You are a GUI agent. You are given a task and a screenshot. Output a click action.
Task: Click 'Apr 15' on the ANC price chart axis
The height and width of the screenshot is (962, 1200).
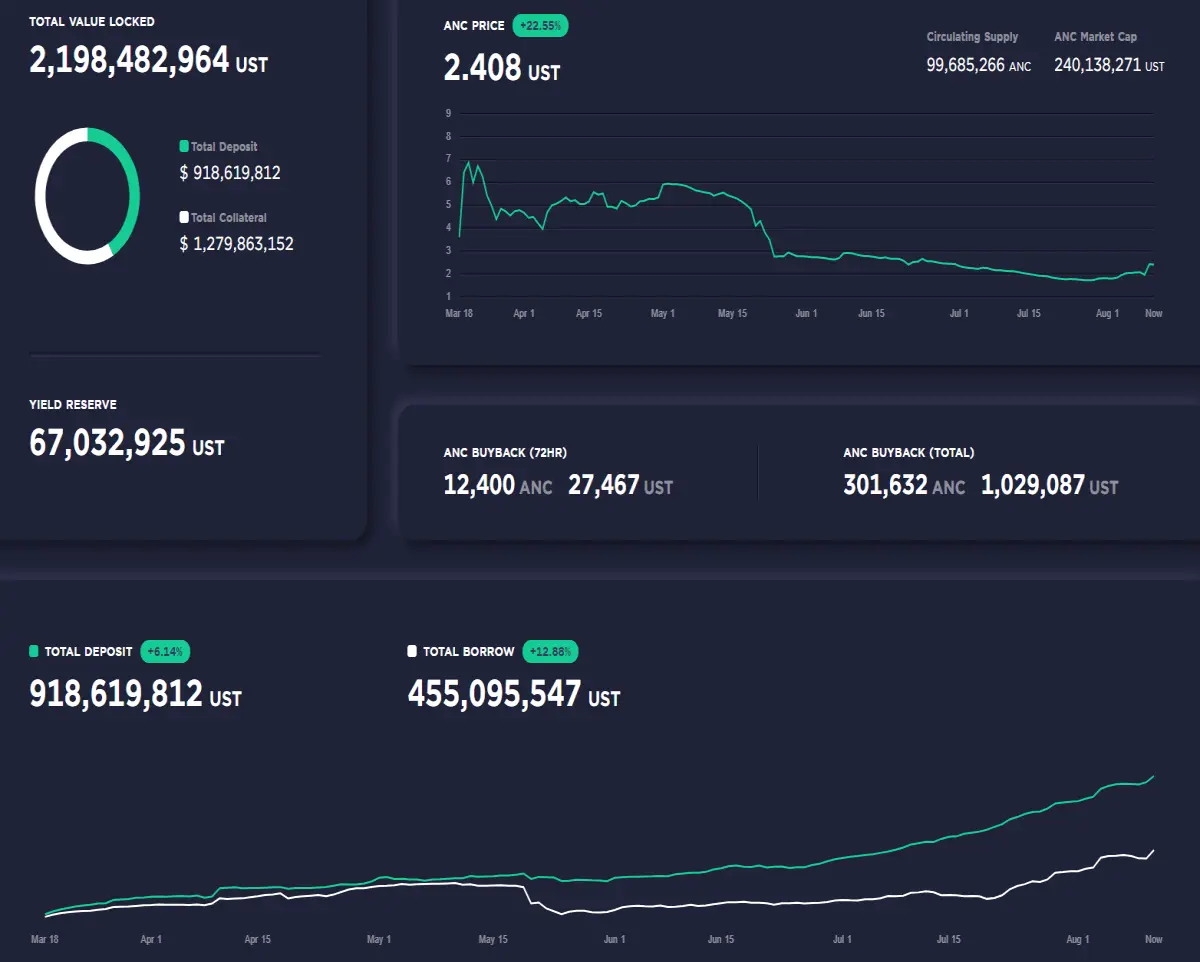[589, 313]
